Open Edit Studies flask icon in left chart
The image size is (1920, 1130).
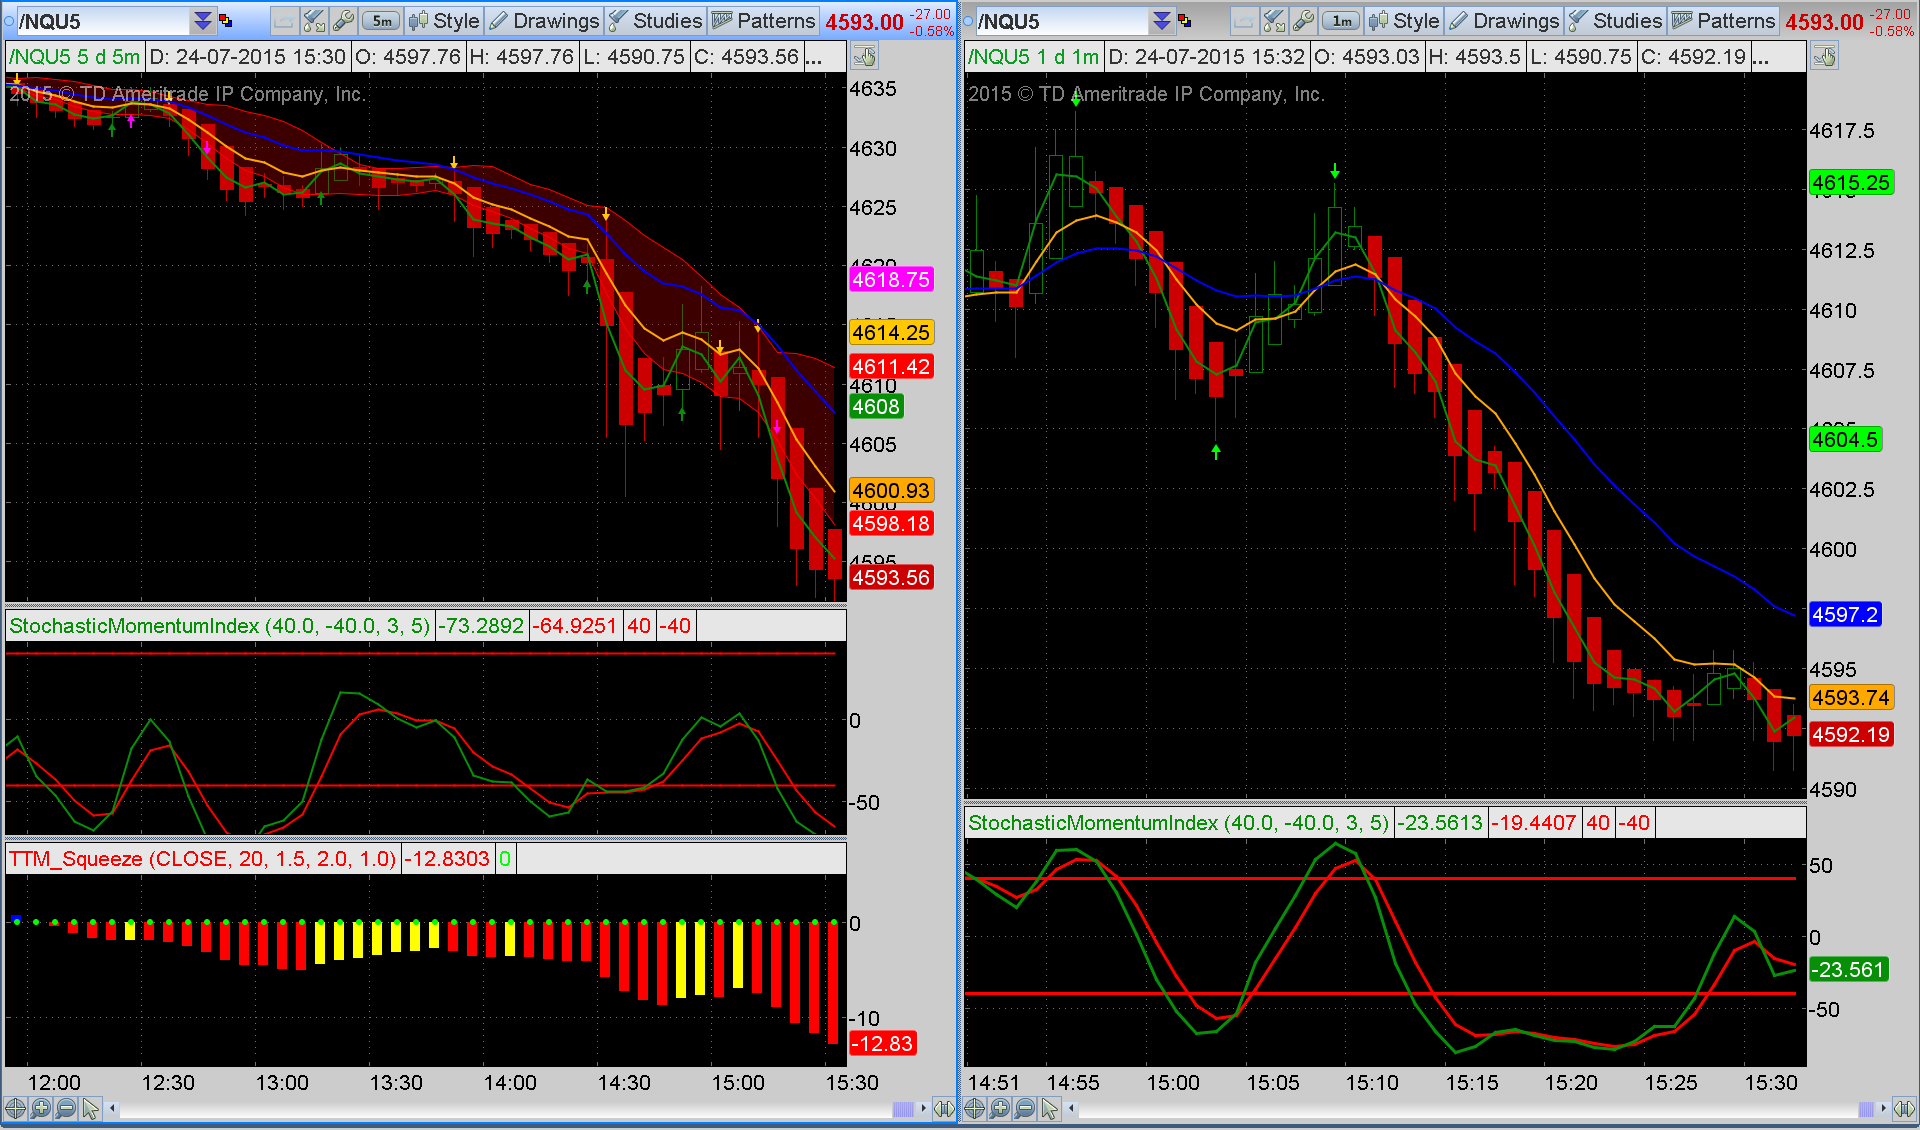pyautogui.click(x=314, y=21)
